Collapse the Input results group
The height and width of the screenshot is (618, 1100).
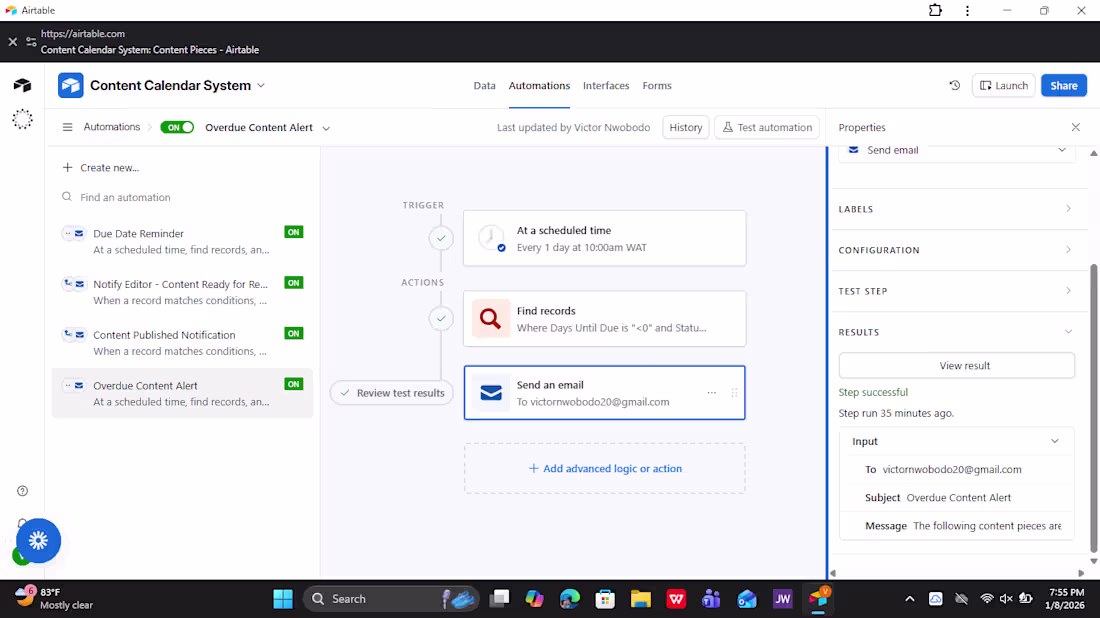[957, 441]
